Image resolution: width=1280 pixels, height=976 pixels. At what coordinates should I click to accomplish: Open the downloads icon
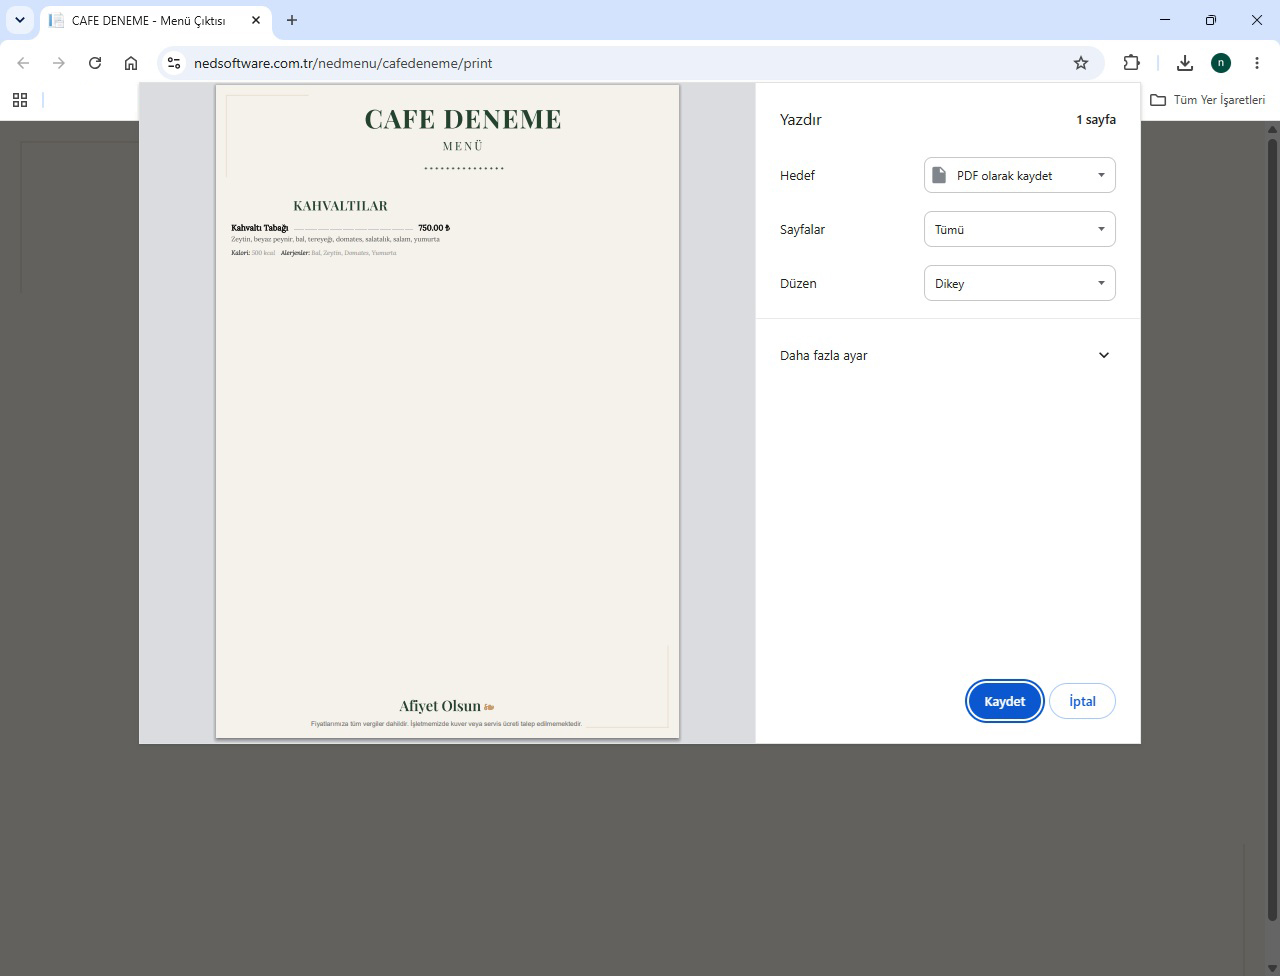1185,63
